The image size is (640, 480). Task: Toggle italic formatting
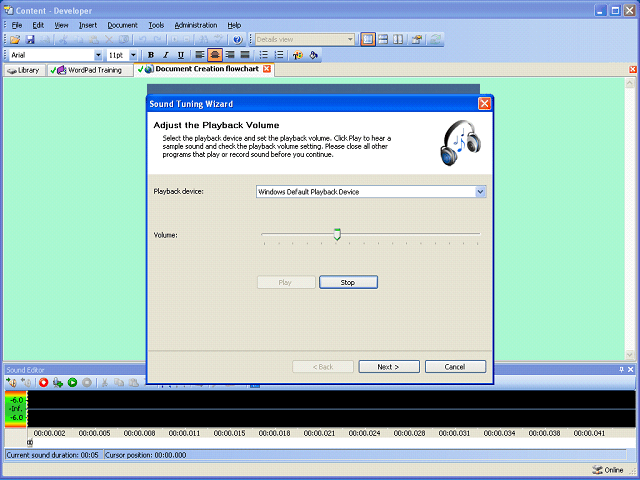pos(166,55)
